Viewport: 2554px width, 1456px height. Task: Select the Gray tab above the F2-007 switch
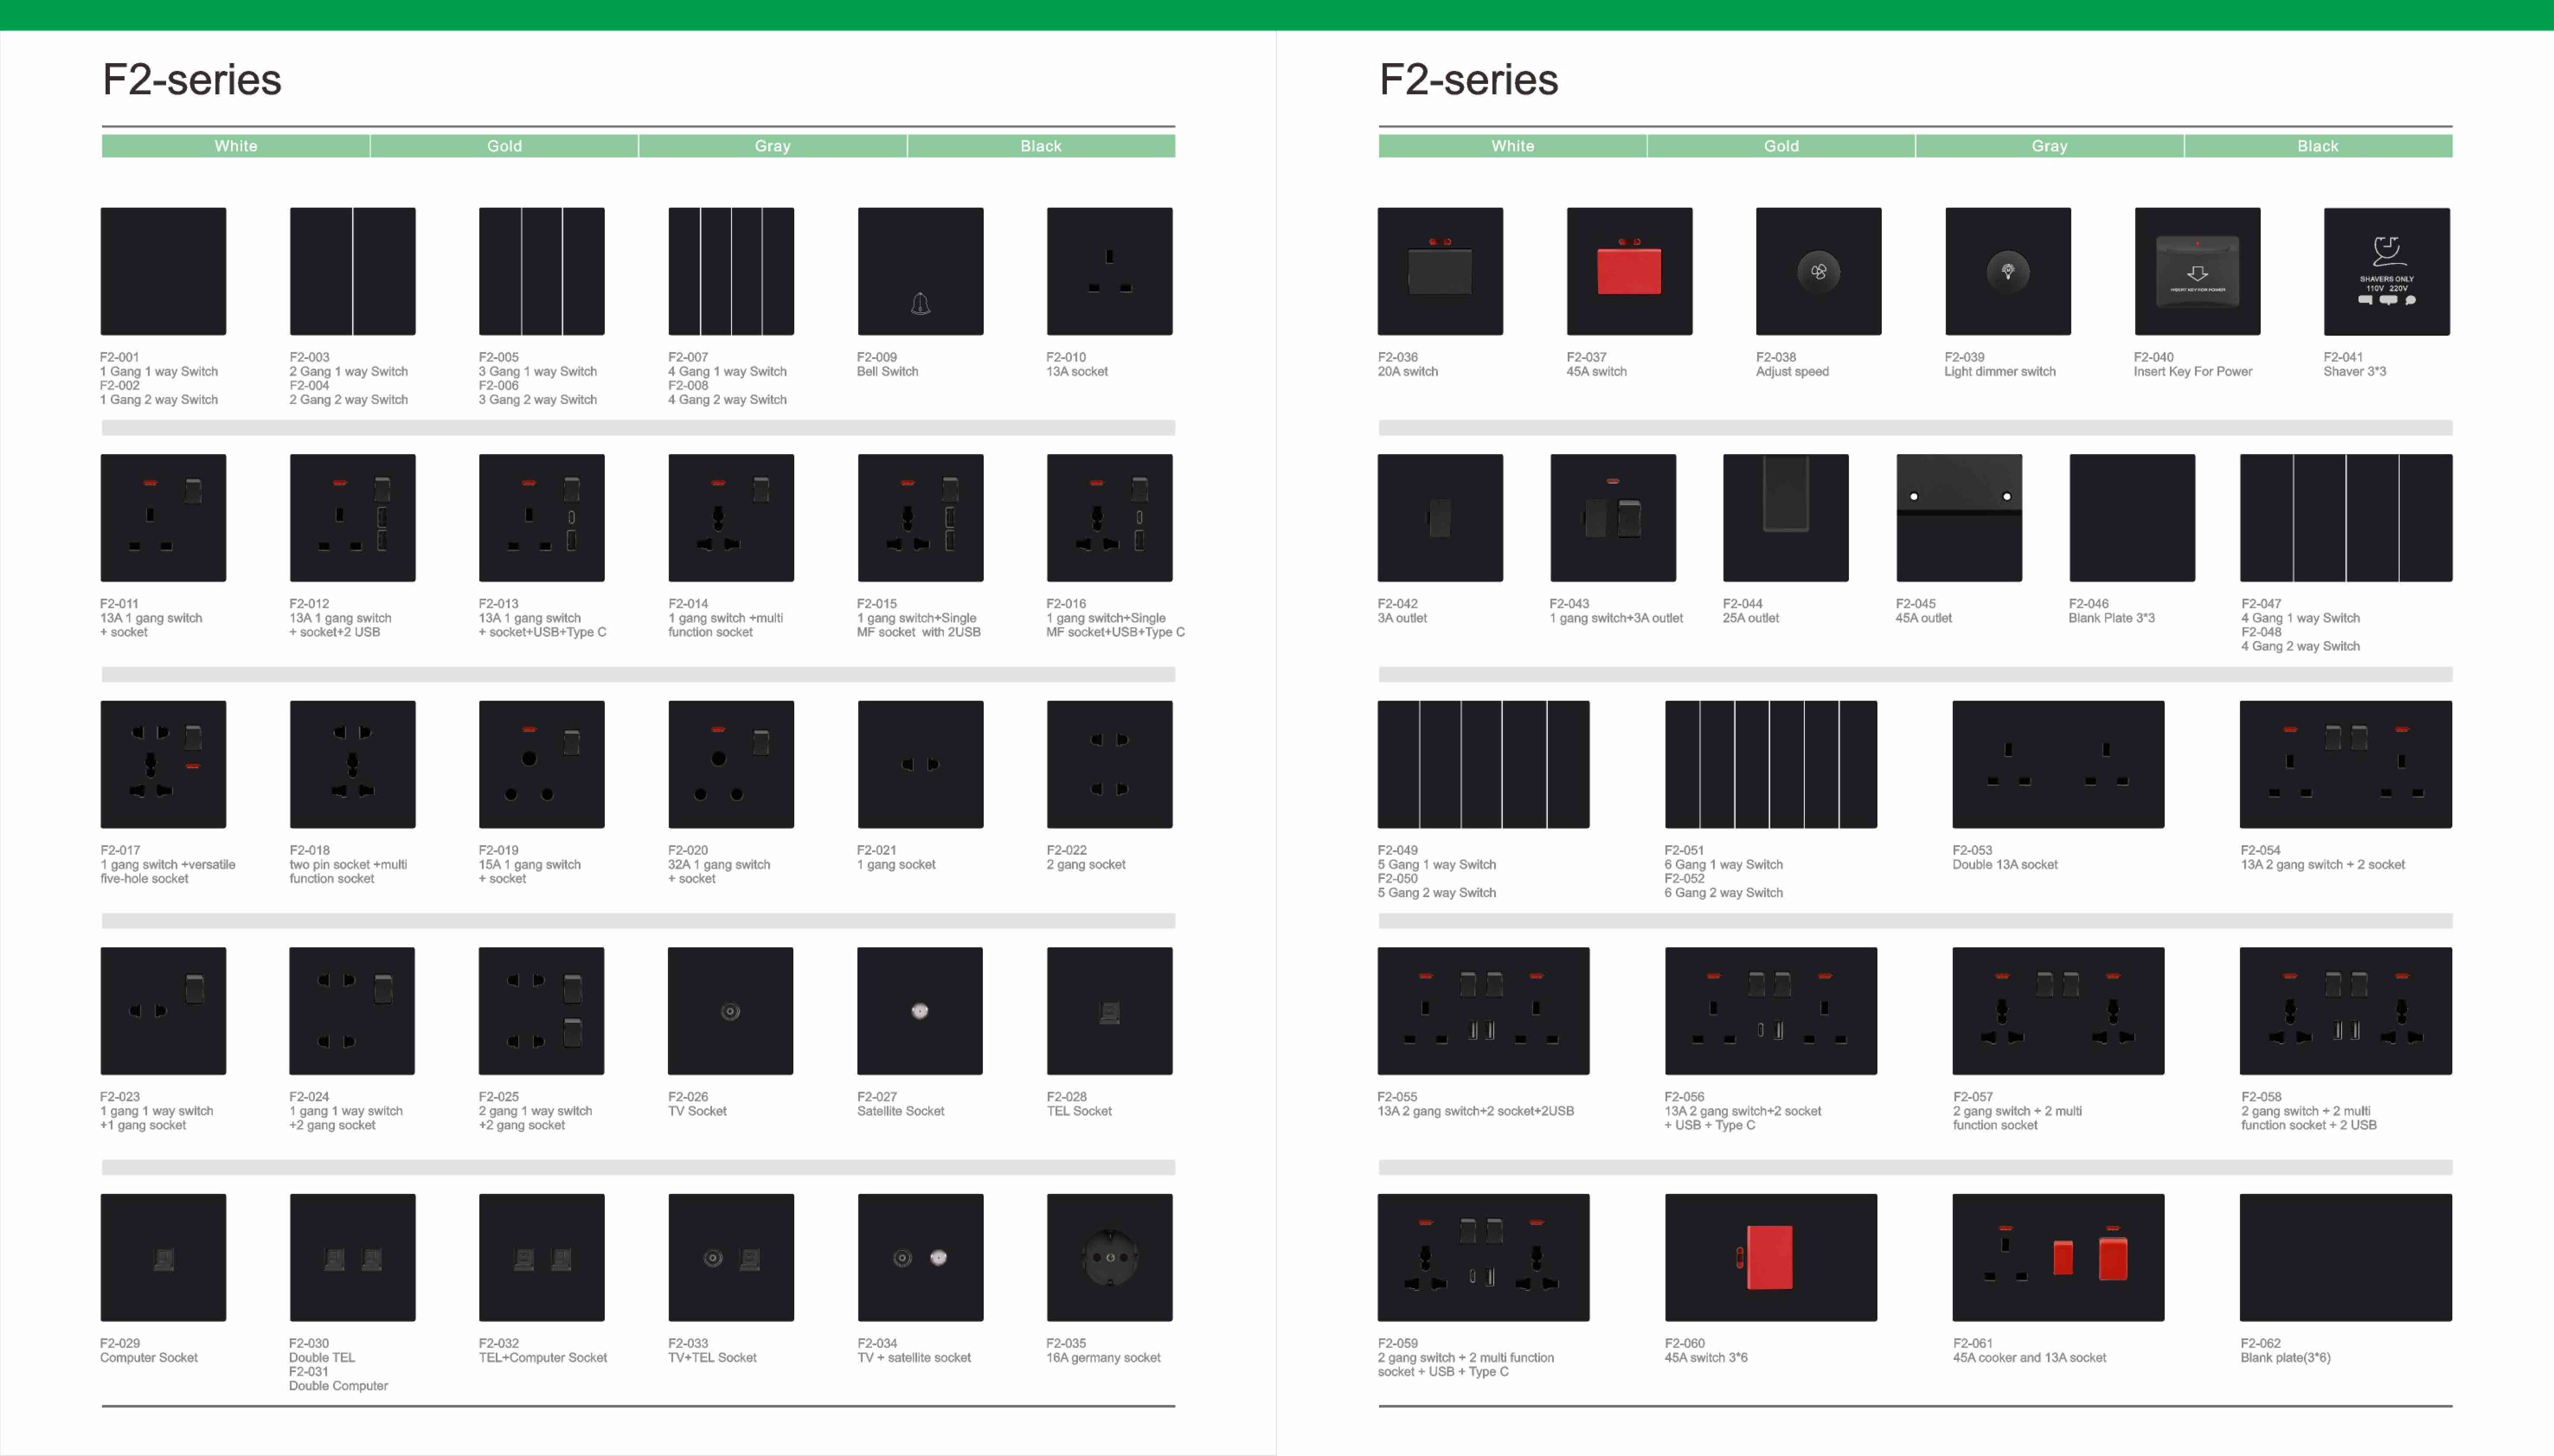point(772,146)
